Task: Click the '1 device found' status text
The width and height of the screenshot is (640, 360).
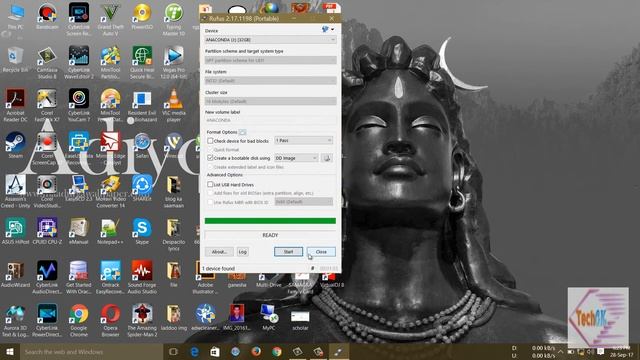Action: tap(219, 269)
